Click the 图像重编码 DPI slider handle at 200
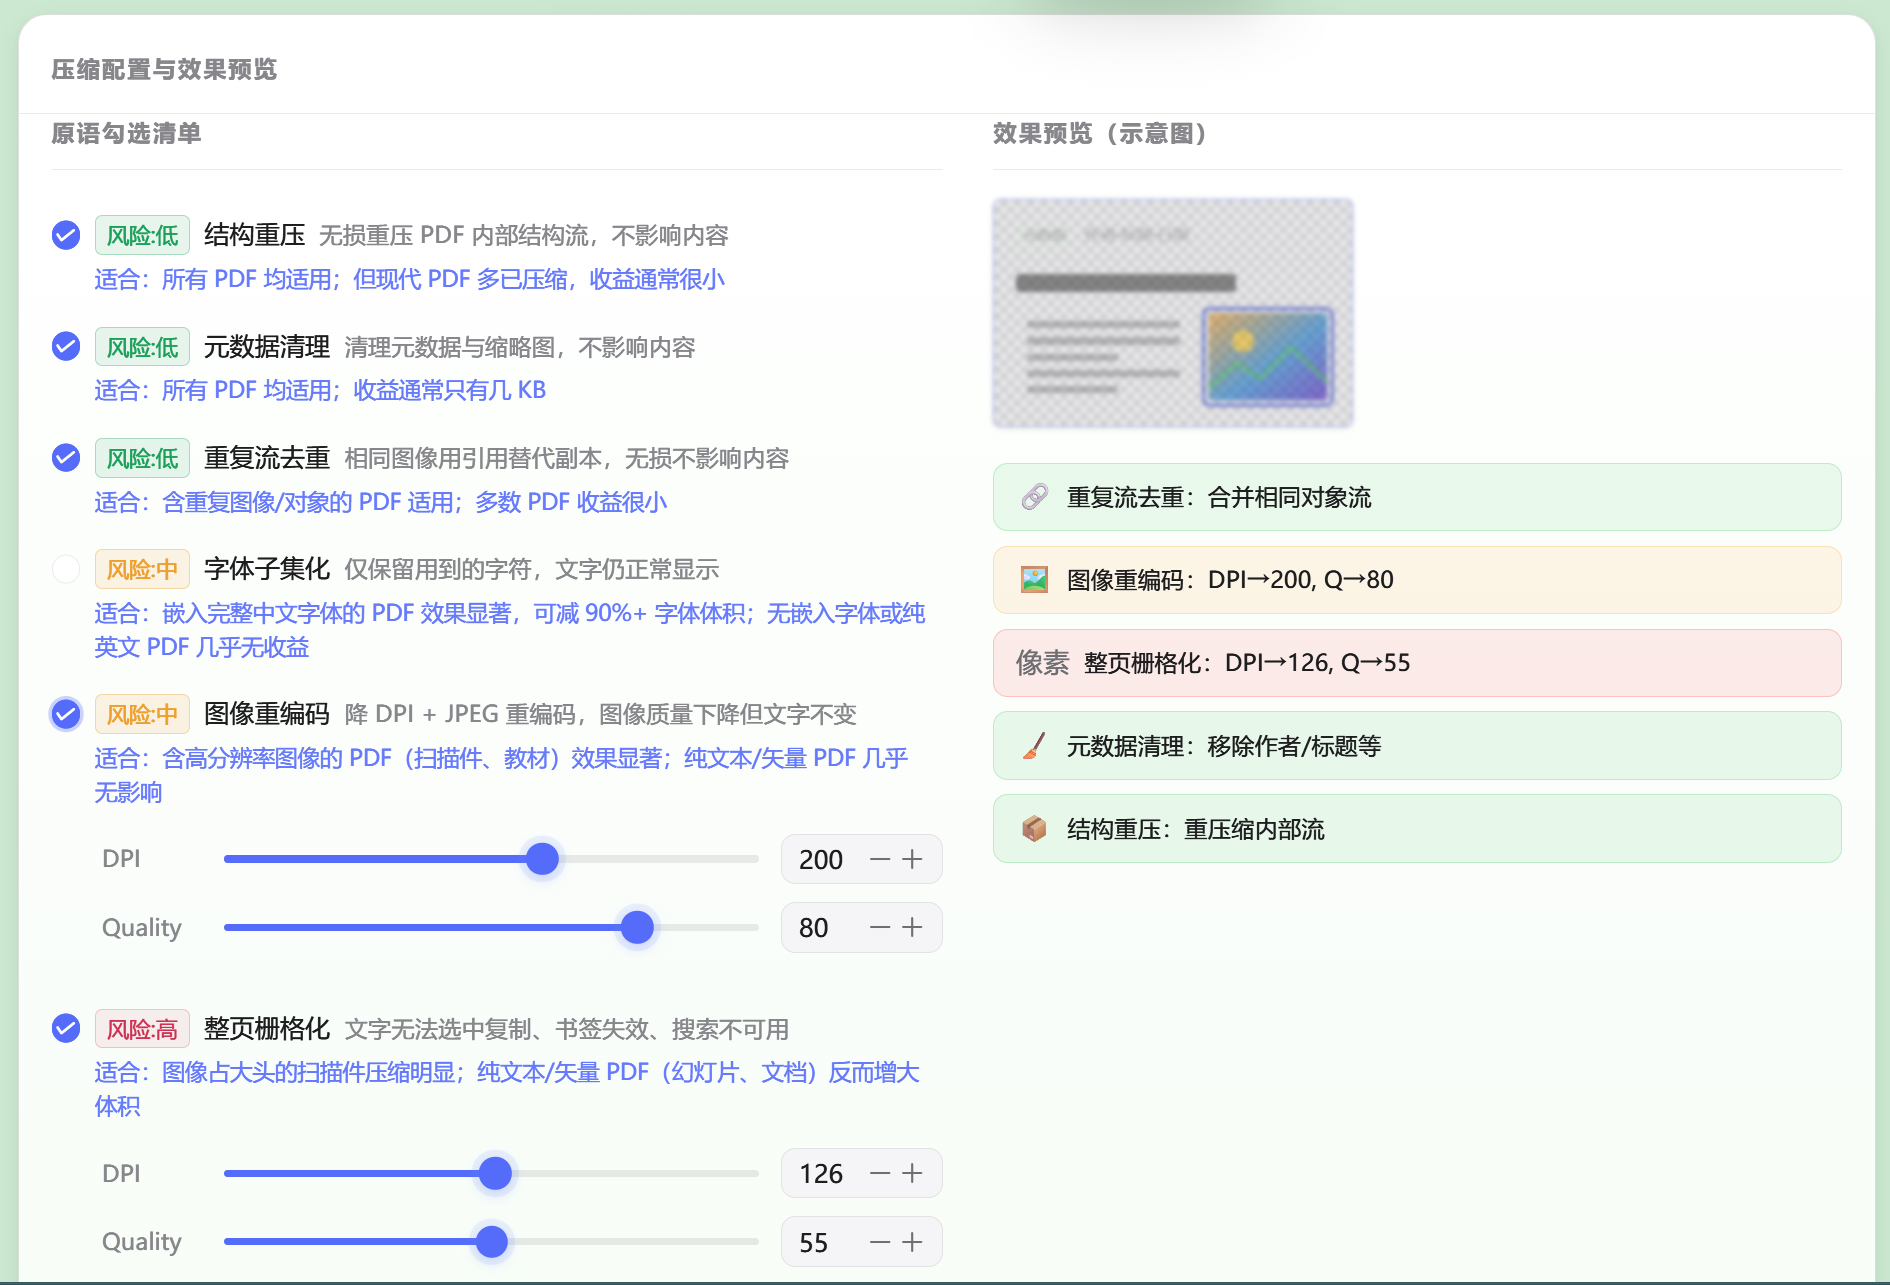Image resolution: width=1890 pixels, height=1285 pixels. tap(542, 858)
